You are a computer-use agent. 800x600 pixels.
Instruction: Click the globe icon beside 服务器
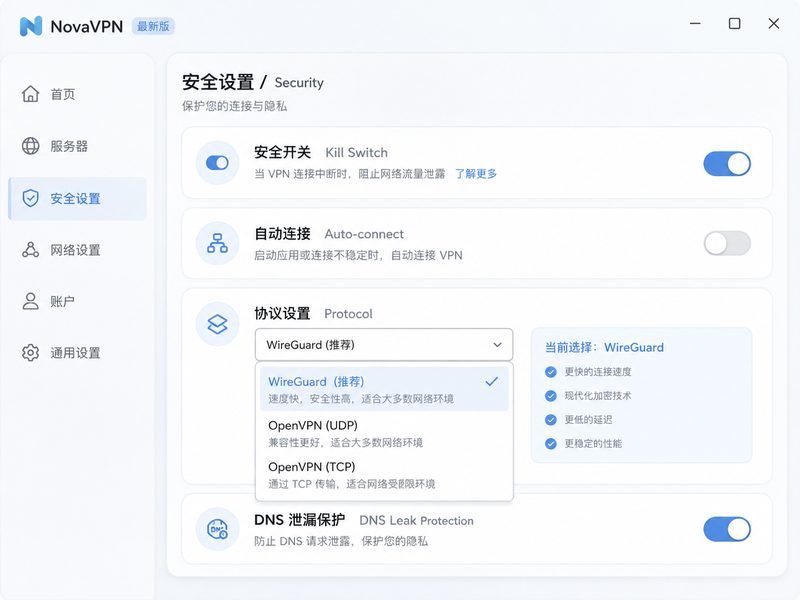click(x=31, y=146)
